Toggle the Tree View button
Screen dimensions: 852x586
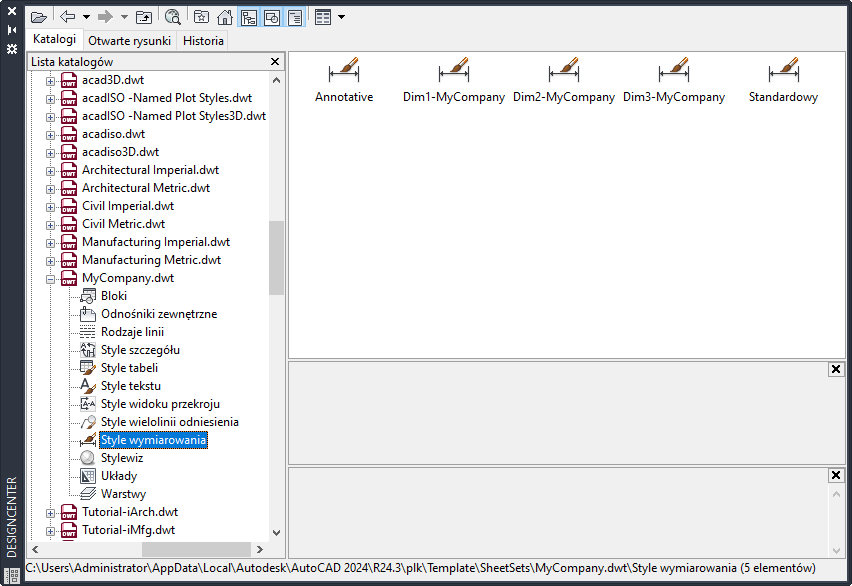pyautogui.click(x=249, y=17)
